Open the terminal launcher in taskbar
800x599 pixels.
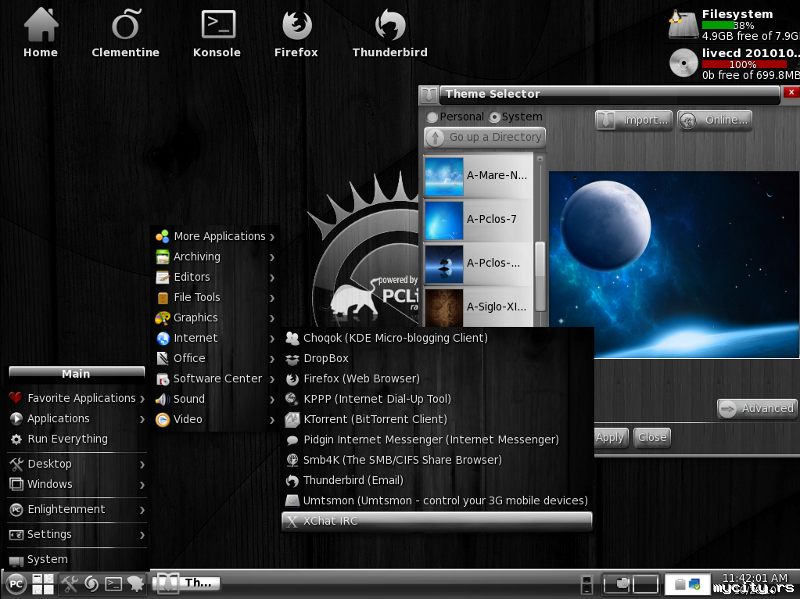(x=113, y=584)
